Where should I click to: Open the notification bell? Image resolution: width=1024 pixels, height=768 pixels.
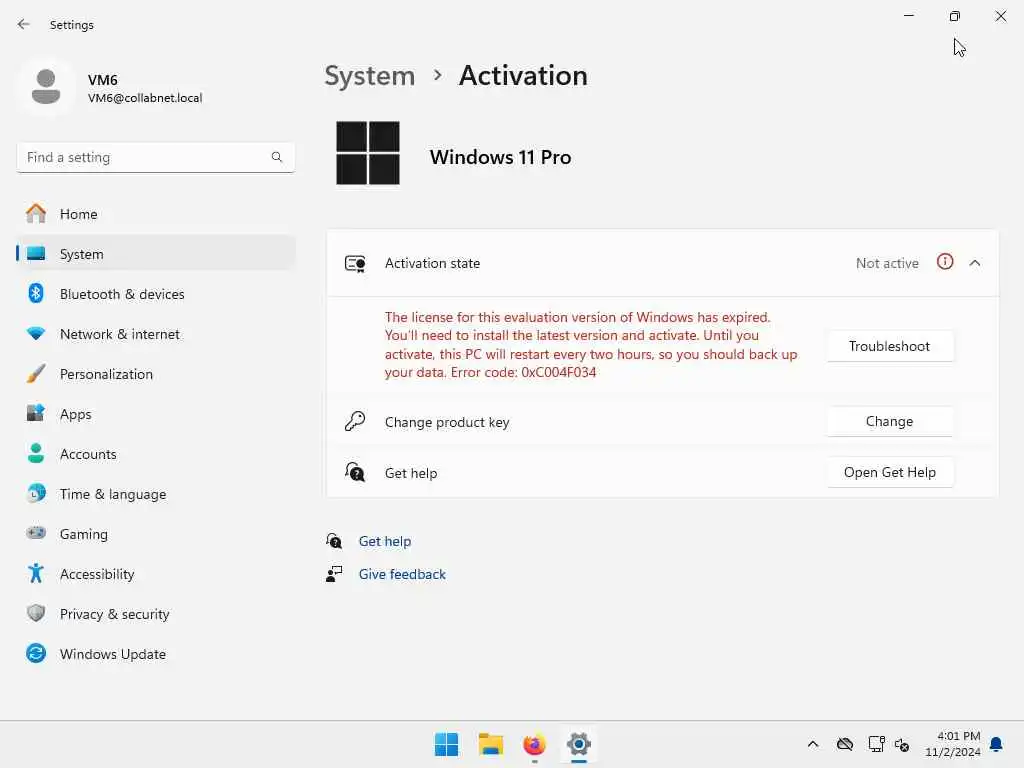coord(997,744)
